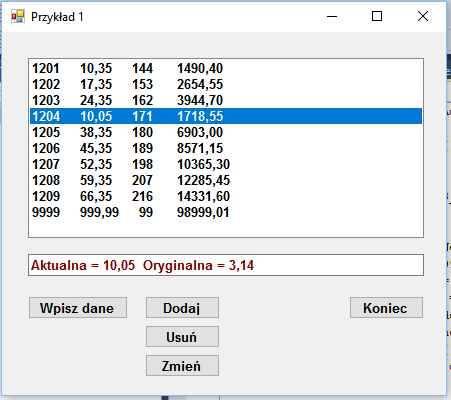The image size is (451, 400).
Task: Click the Wpisz dane button
Action: coord(78,308)
